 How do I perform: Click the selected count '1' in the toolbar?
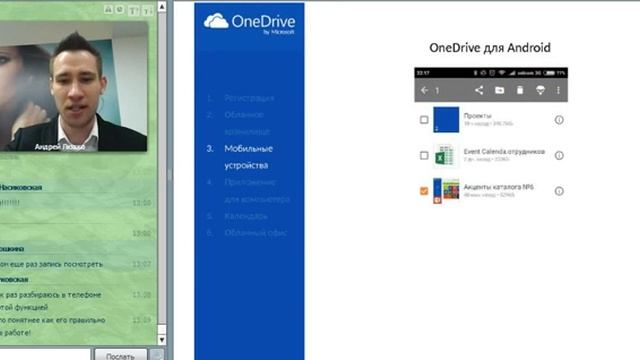[437, 90]
